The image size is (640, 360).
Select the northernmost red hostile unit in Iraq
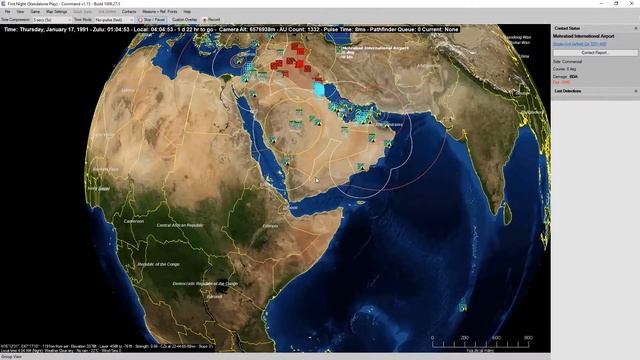pyautogui.click(x=295, y=46)
